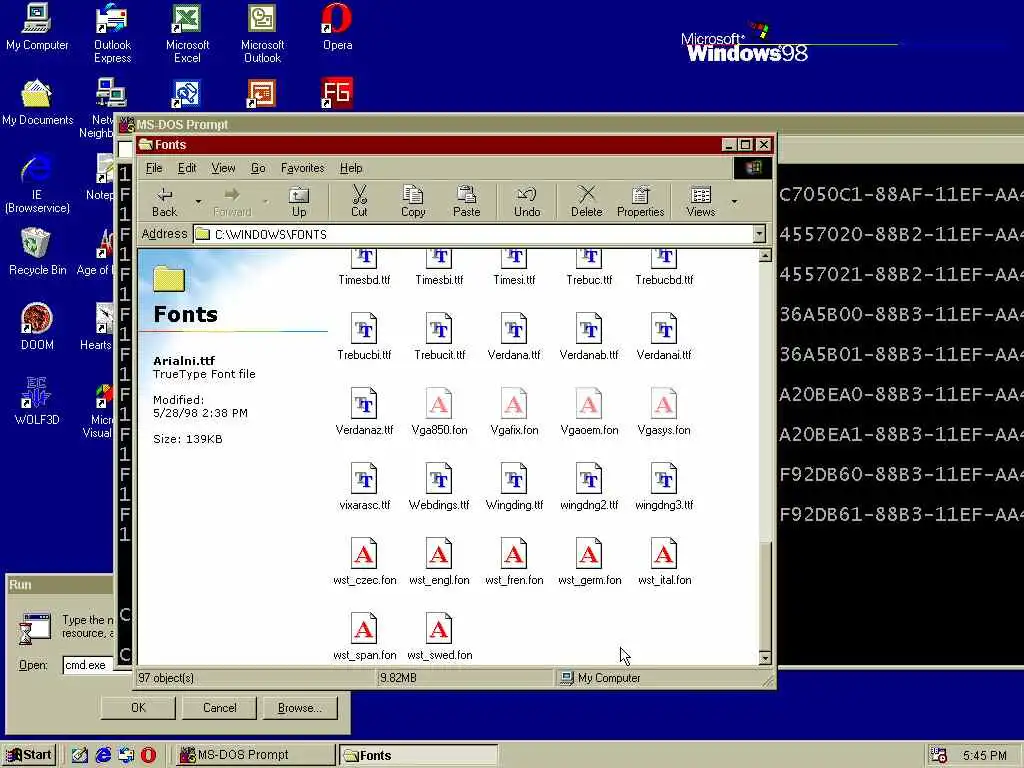The height and width of the screenshot is (768, 1024).
Task: Select the wst_ital.fon font file
Action: coord(664,562)
